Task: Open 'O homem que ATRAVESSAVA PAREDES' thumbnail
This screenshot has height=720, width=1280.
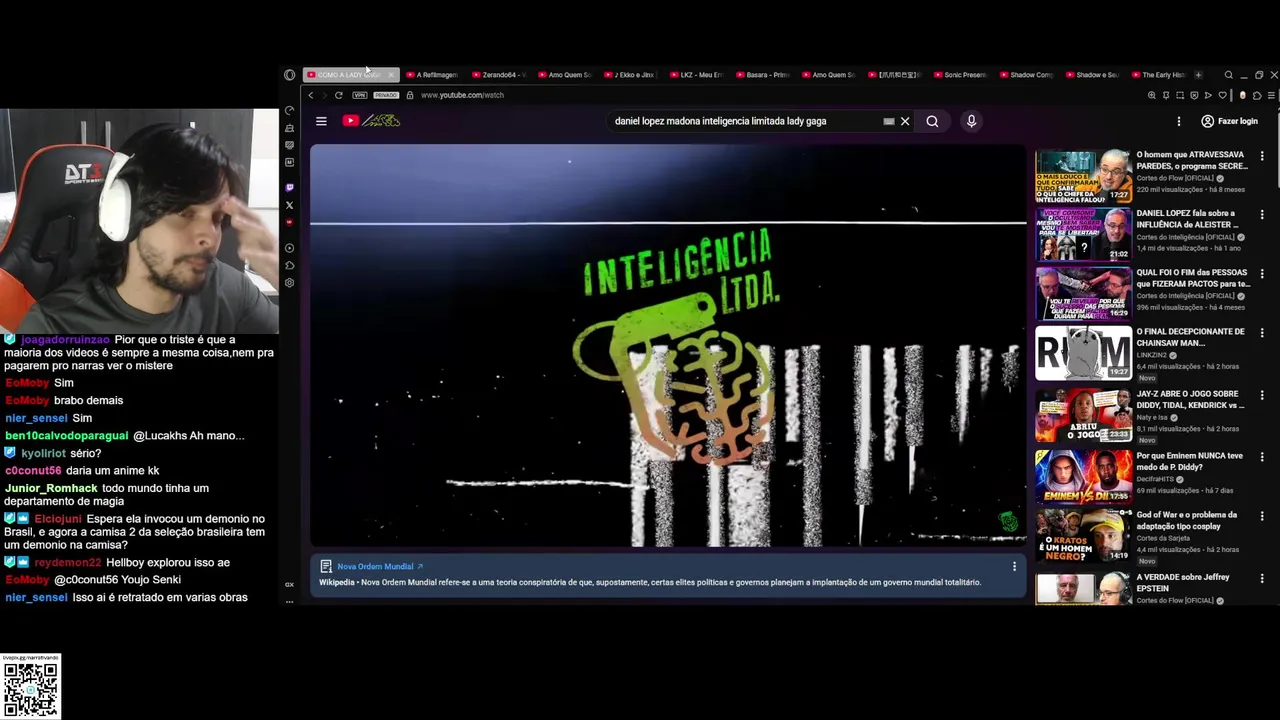Action: pos(1083,177)
